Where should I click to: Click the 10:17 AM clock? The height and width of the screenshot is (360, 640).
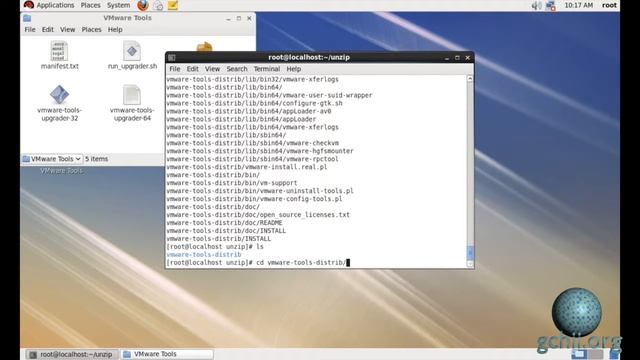pos(578,5)
